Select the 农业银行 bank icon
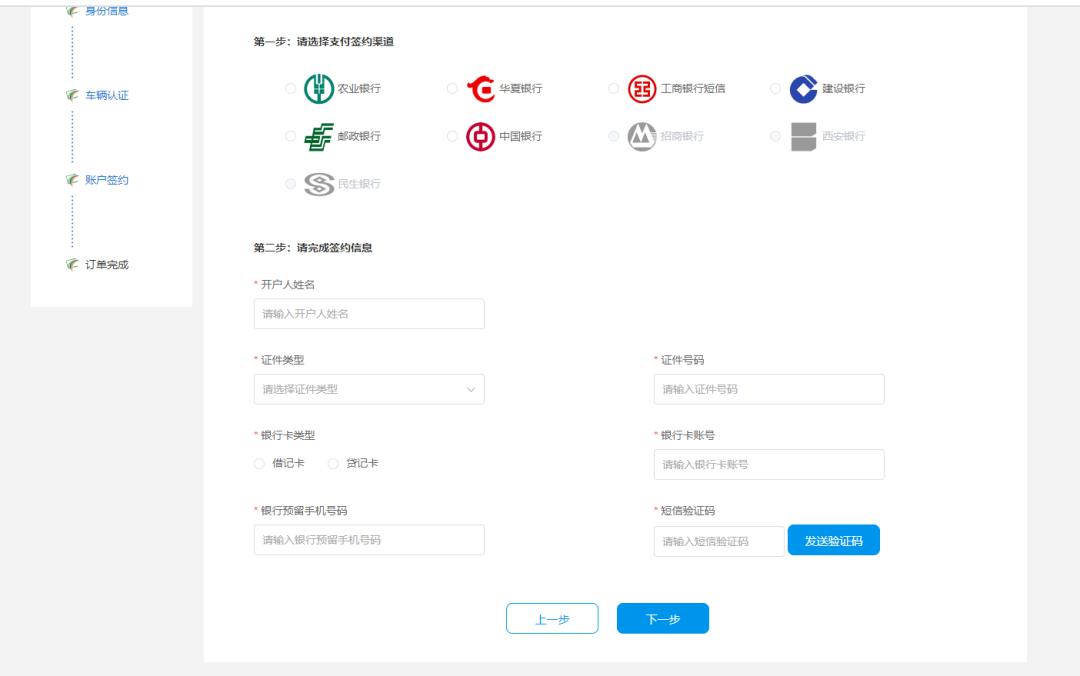 tap(320, 86)
